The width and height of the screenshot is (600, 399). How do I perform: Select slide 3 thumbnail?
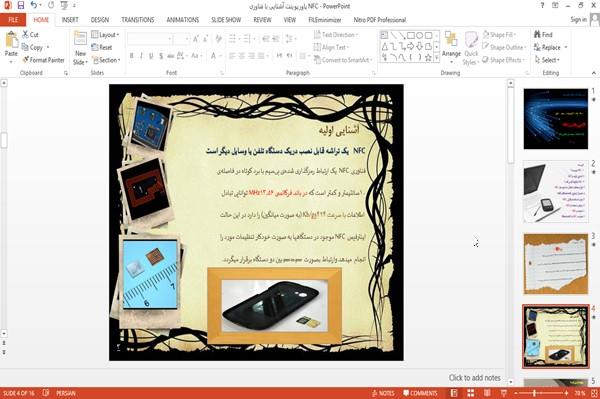556,264
